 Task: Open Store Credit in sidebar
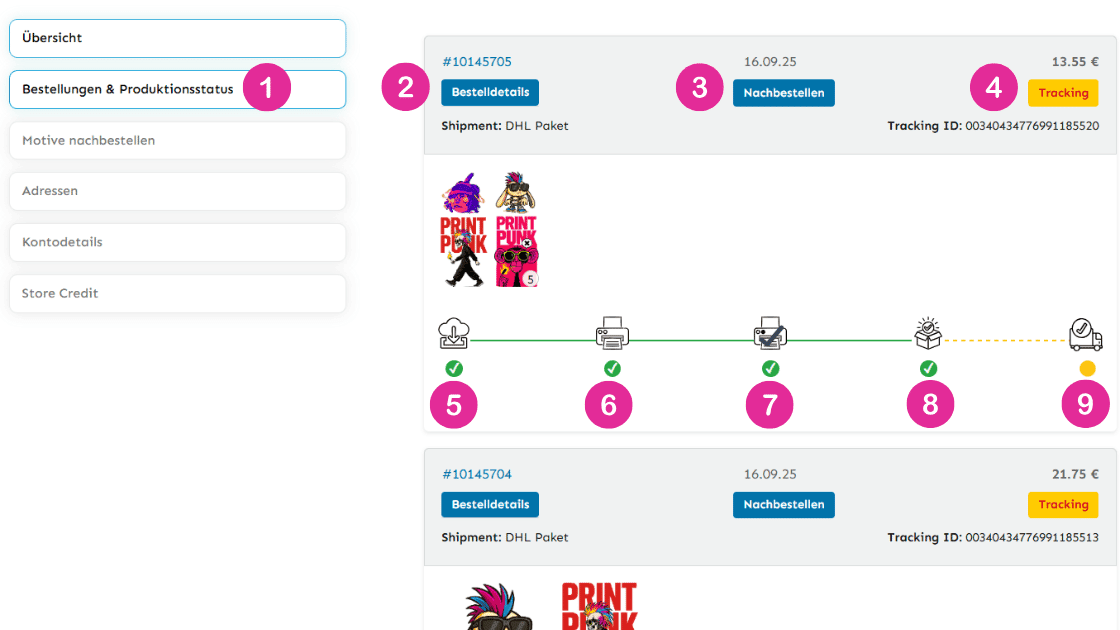point(177,294)
